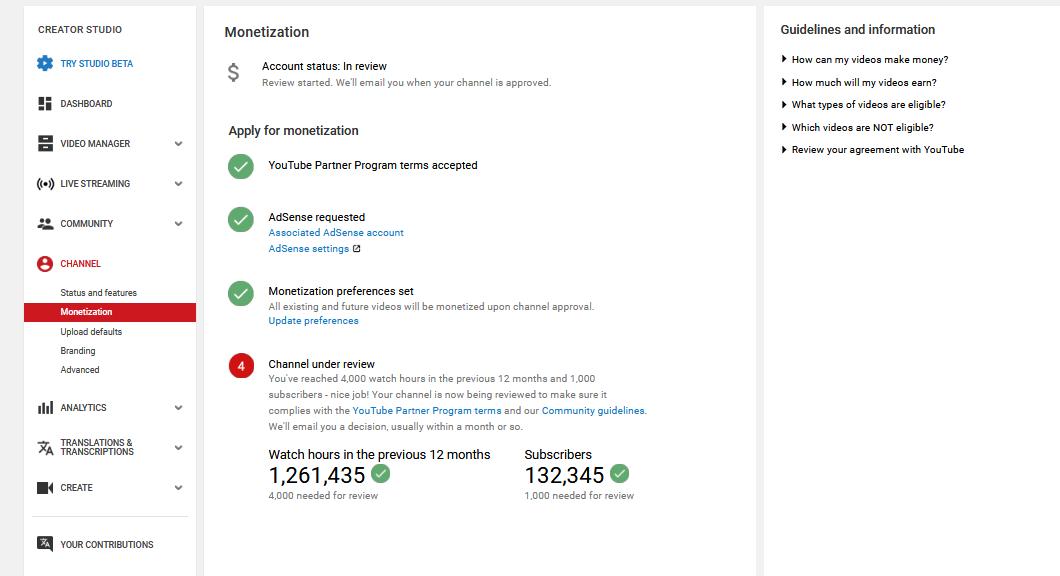Click the green check beside Partner Program terms

click(241, 166)
